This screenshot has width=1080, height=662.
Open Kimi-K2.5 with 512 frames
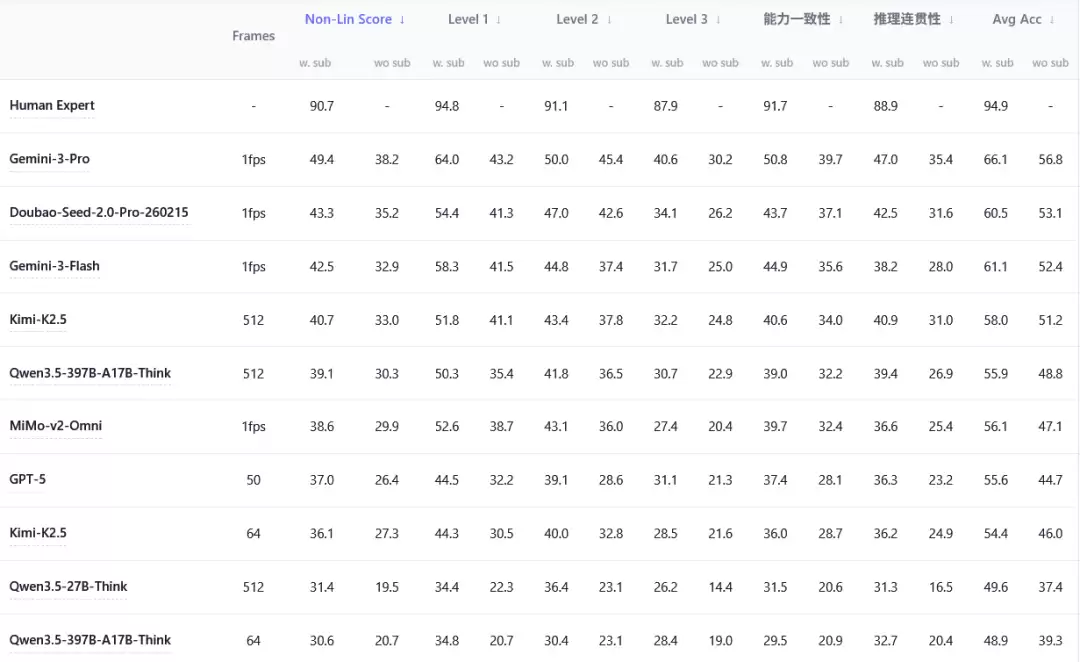coord(38,320)
